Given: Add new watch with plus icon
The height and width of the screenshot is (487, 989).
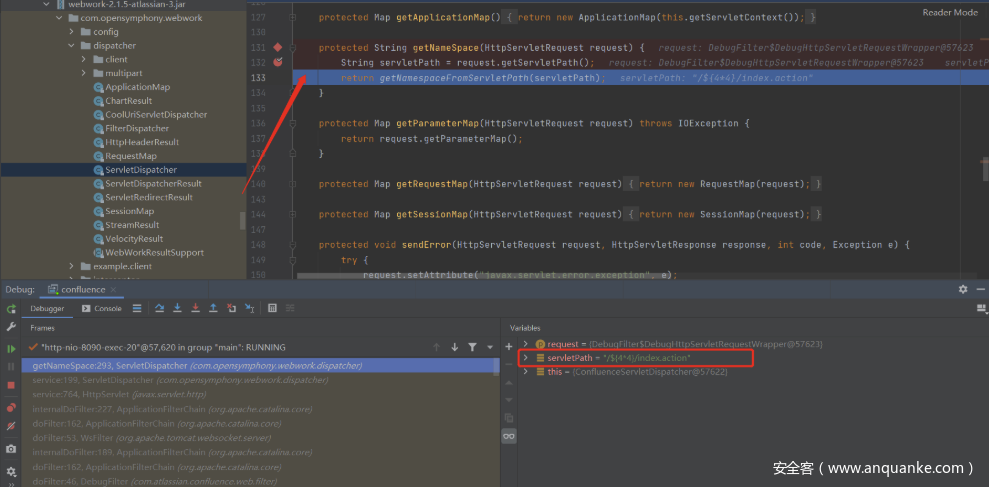Looking at the screenshot, I should tap(509, 345).
